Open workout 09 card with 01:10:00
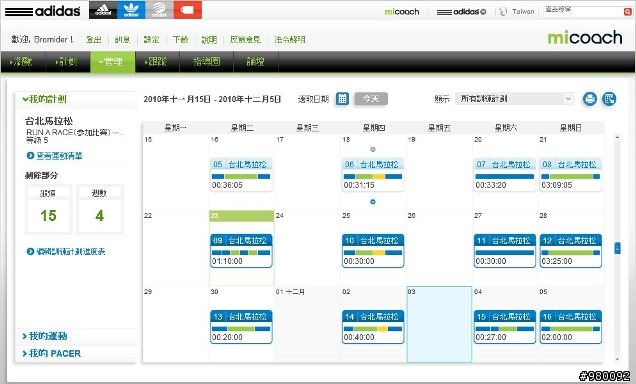Image resolution: width=636 pixels, height=384 pixels. tap(241, 251)
